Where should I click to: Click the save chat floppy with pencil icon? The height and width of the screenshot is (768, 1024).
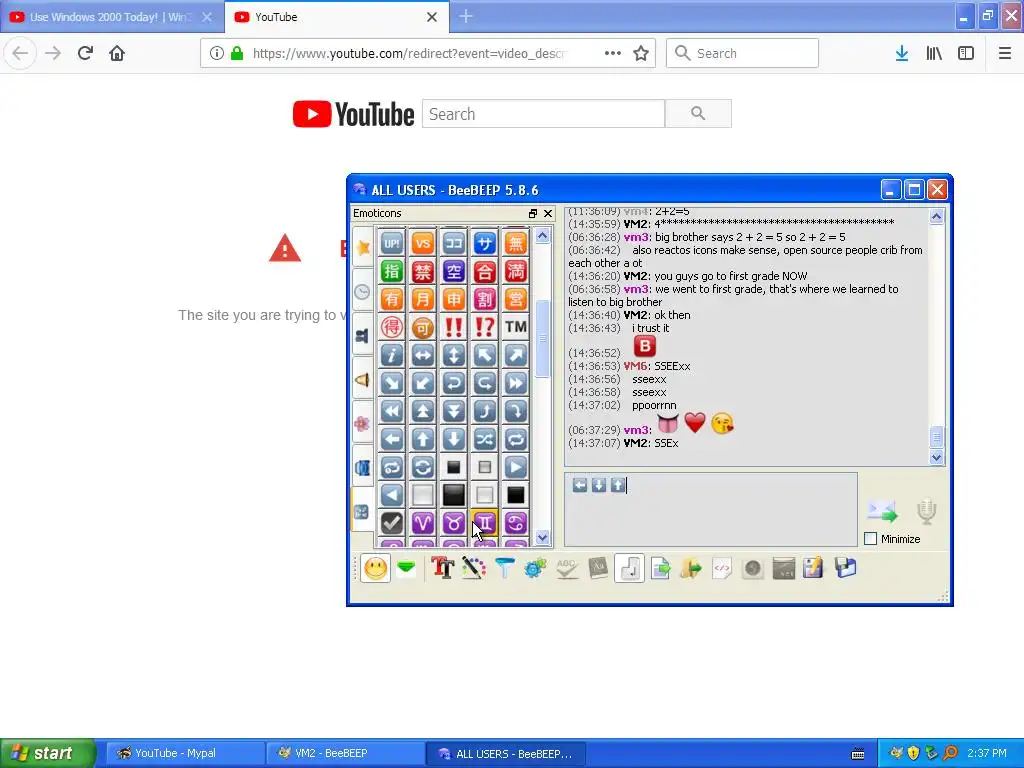click(814, 568)
